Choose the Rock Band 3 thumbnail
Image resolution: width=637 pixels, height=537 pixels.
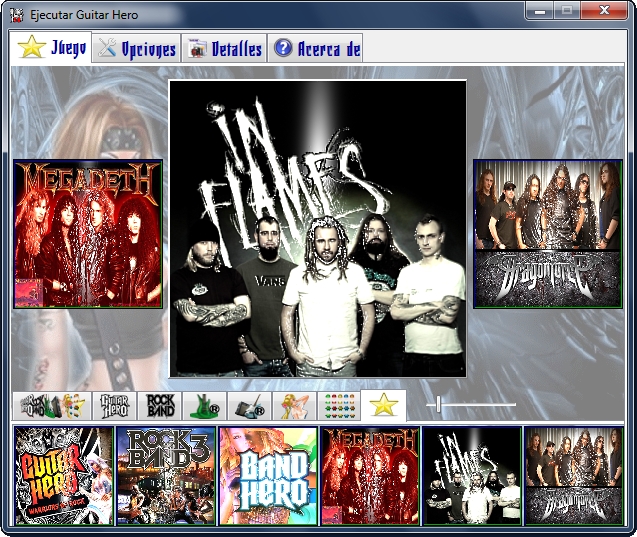[x=166, y=476]
